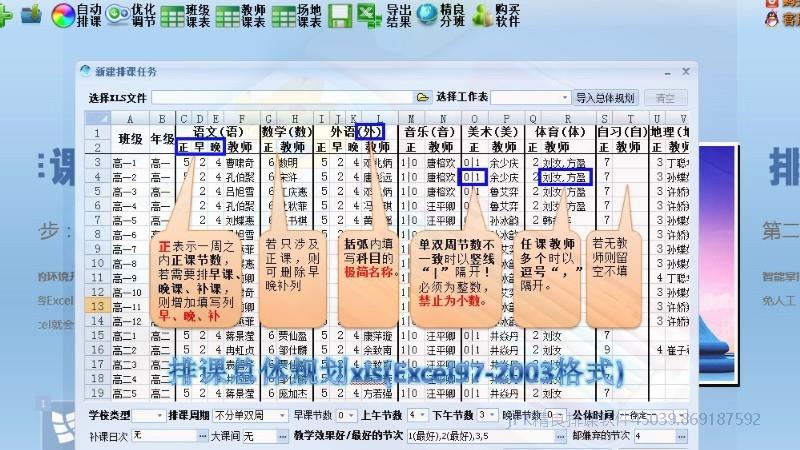The width and height of the screenshot is (800, 450).
Task: Open the 选择工作表 dropdown
Action: [564, 97]
